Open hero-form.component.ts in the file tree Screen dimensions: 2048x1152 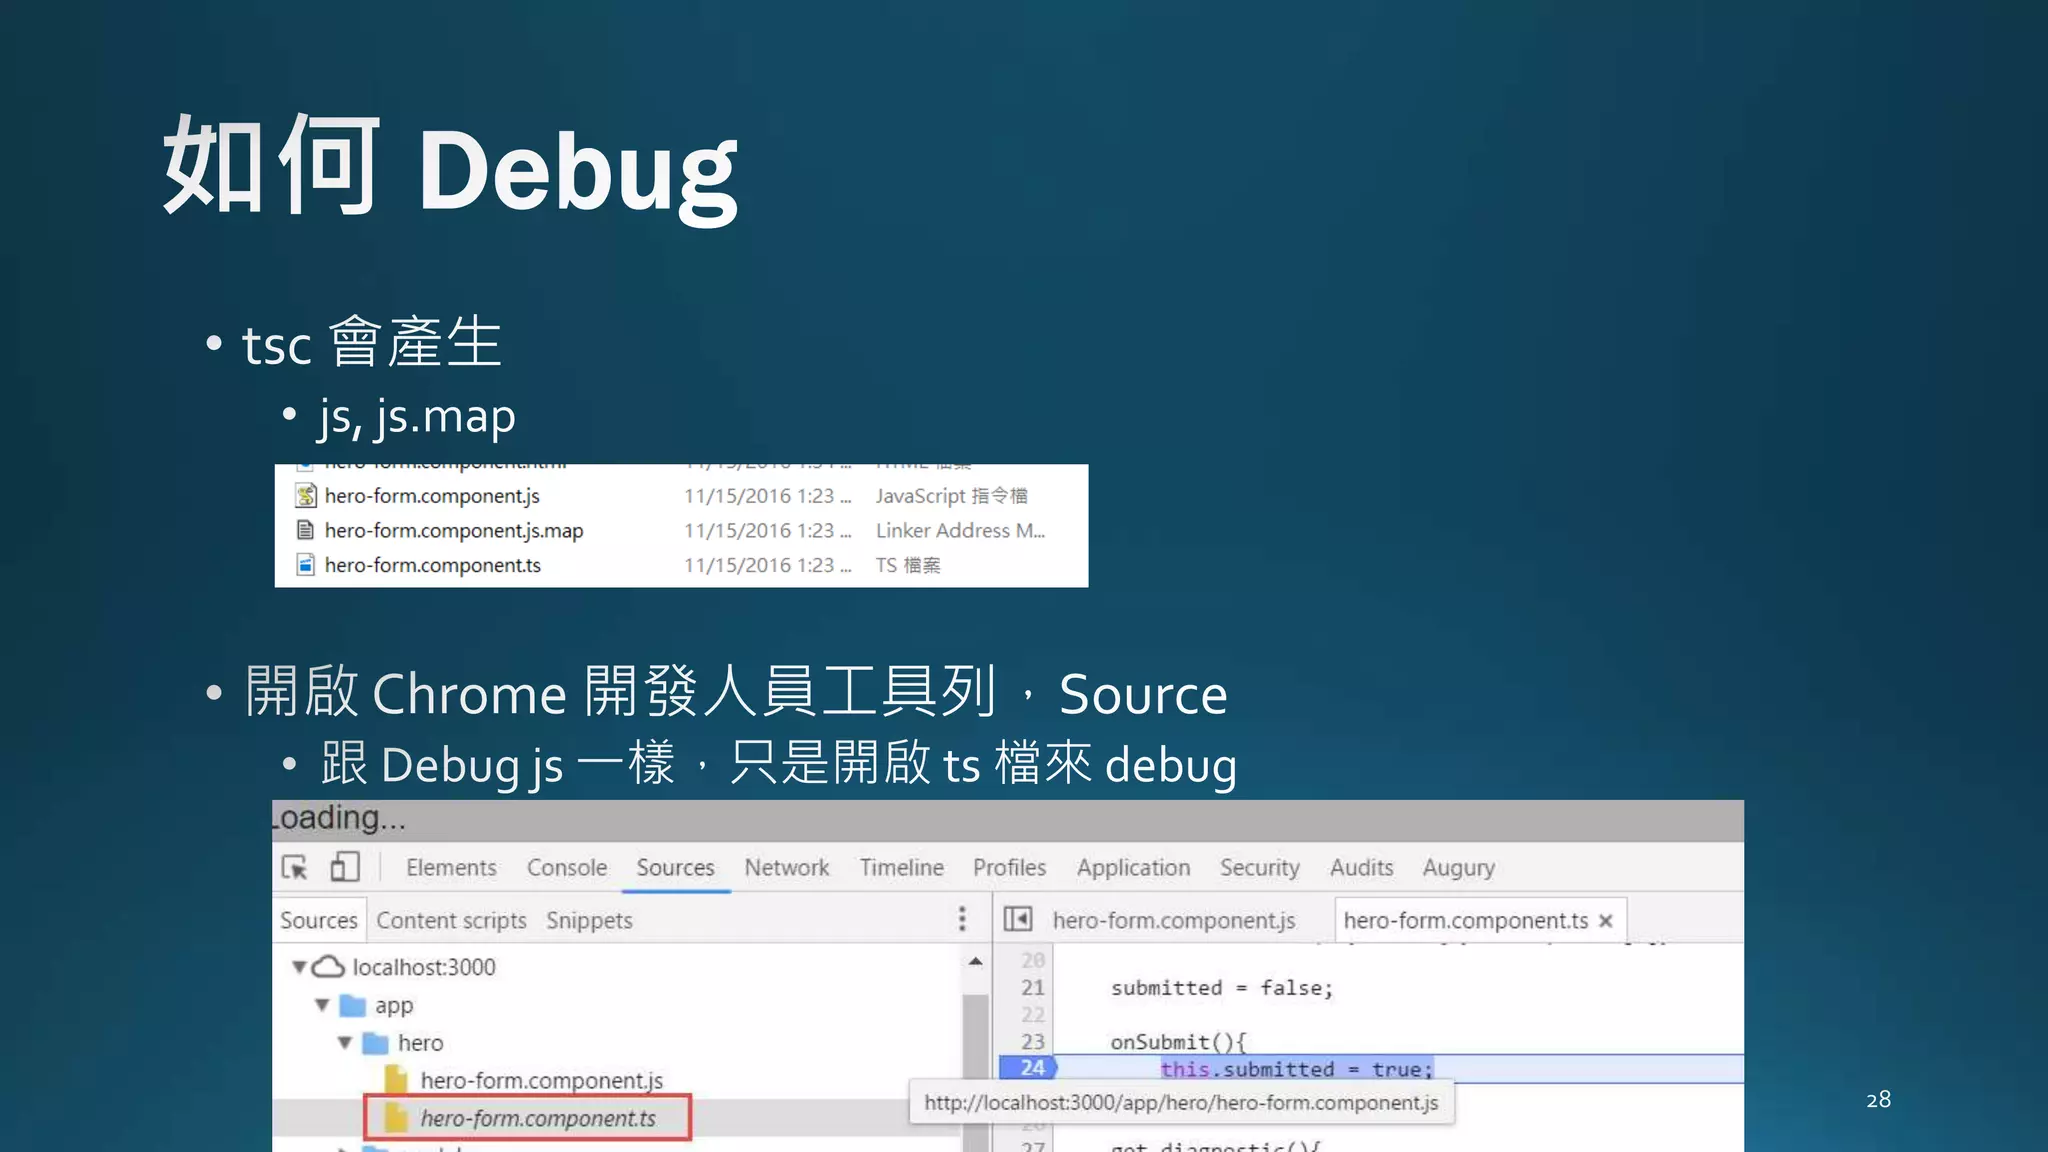point(537,1118)
